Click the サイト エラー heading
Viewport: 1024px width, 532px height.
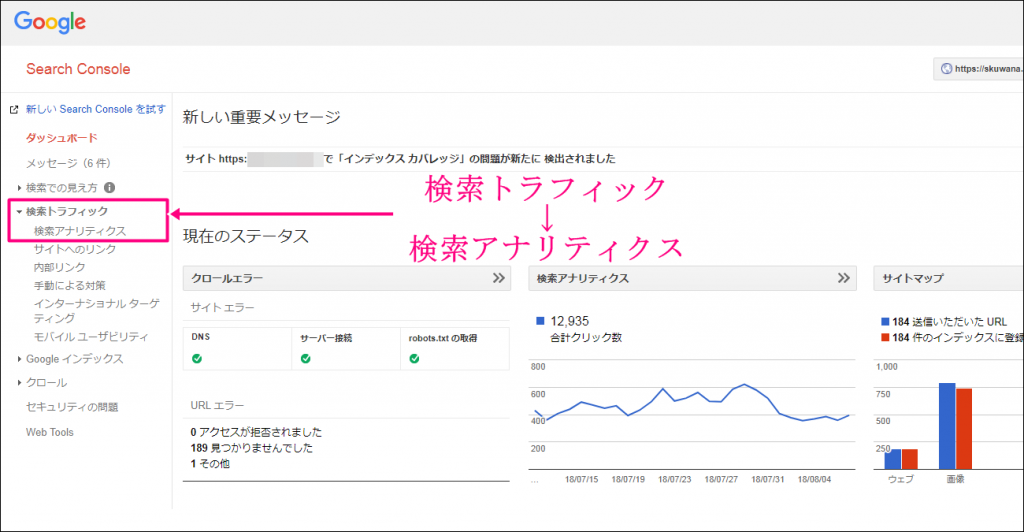coord(223,307)
